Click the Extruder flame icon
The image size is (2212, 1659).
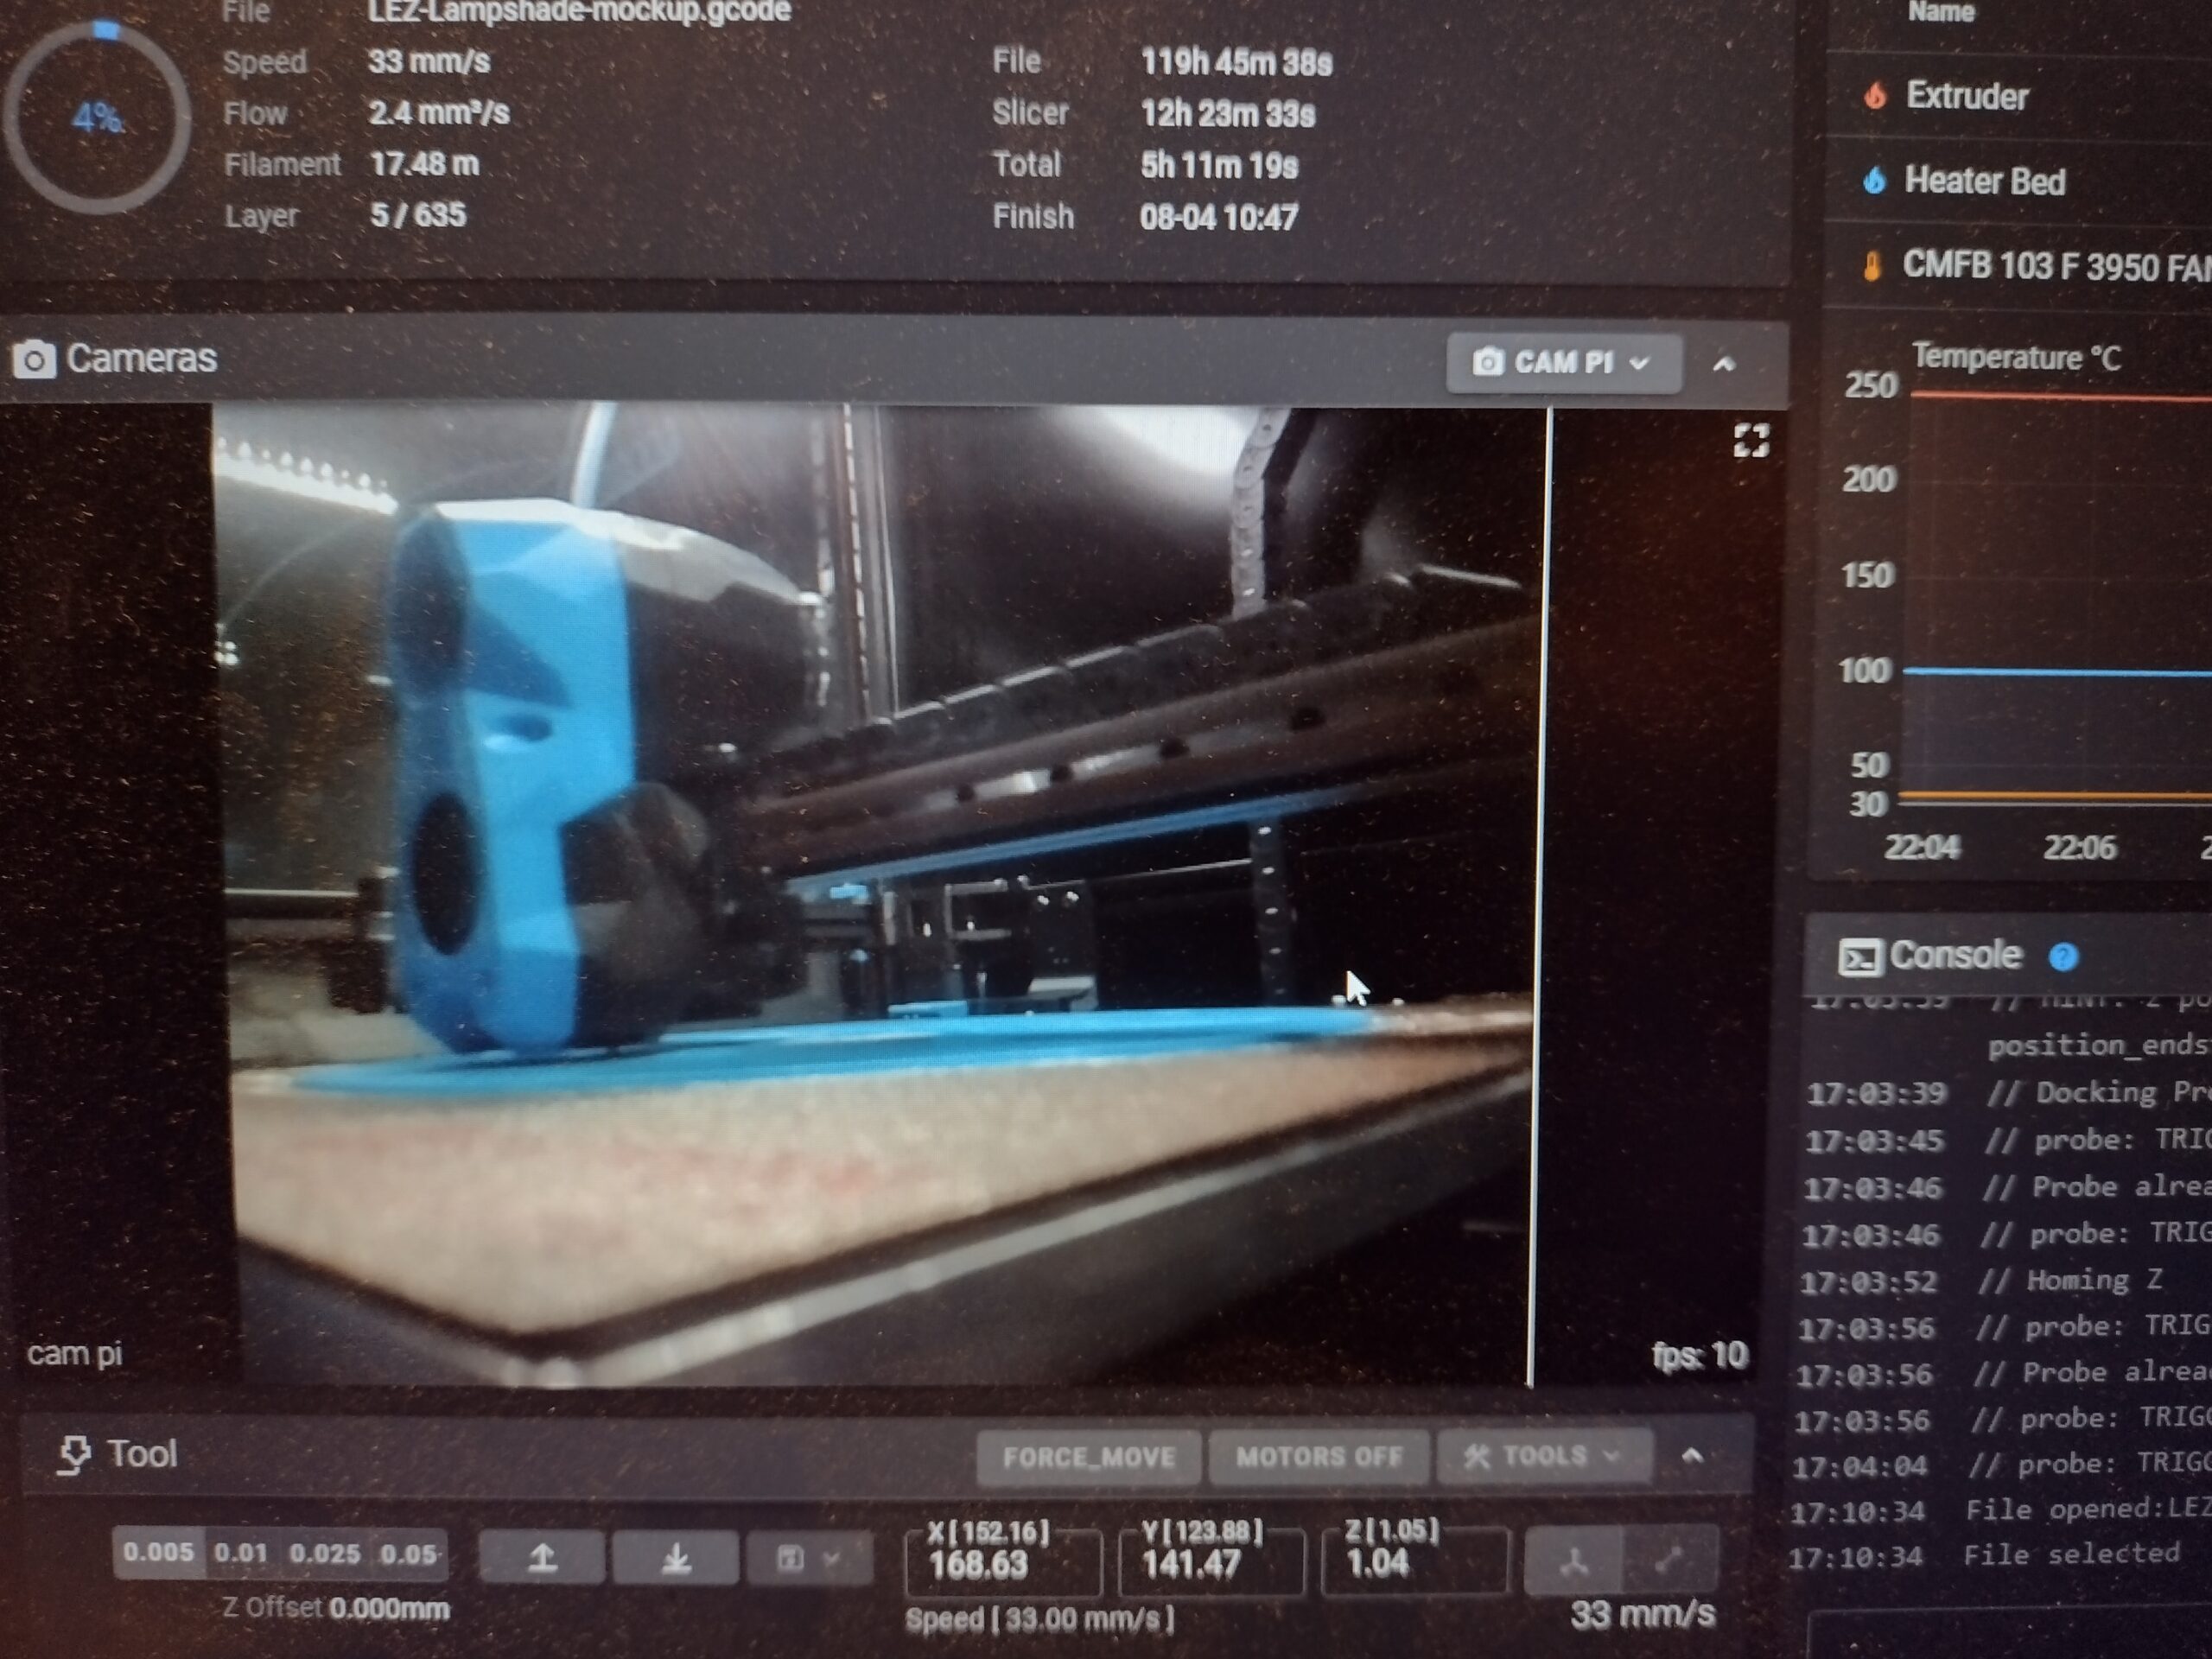1875,96
